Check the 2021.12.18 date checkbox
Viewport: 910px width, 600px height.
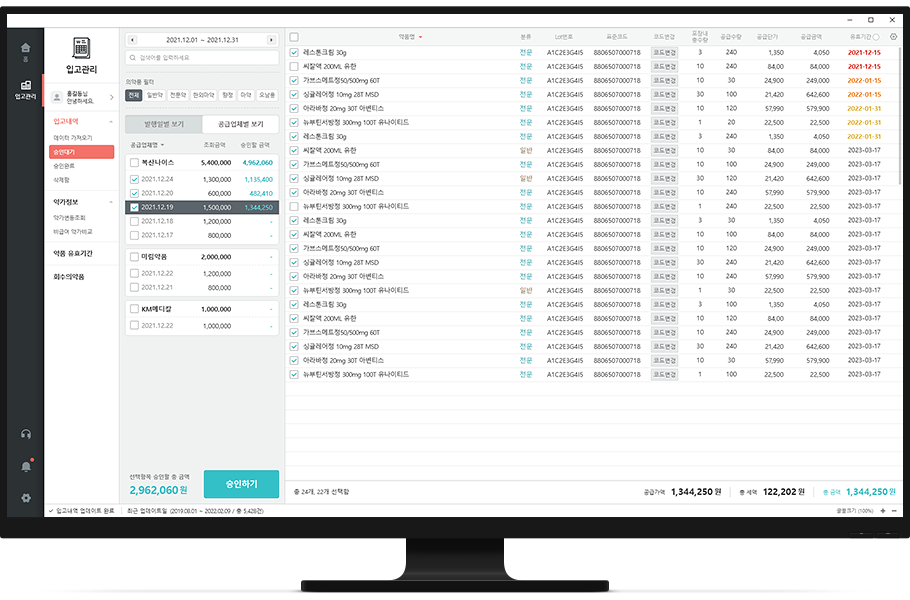(135, 221)
